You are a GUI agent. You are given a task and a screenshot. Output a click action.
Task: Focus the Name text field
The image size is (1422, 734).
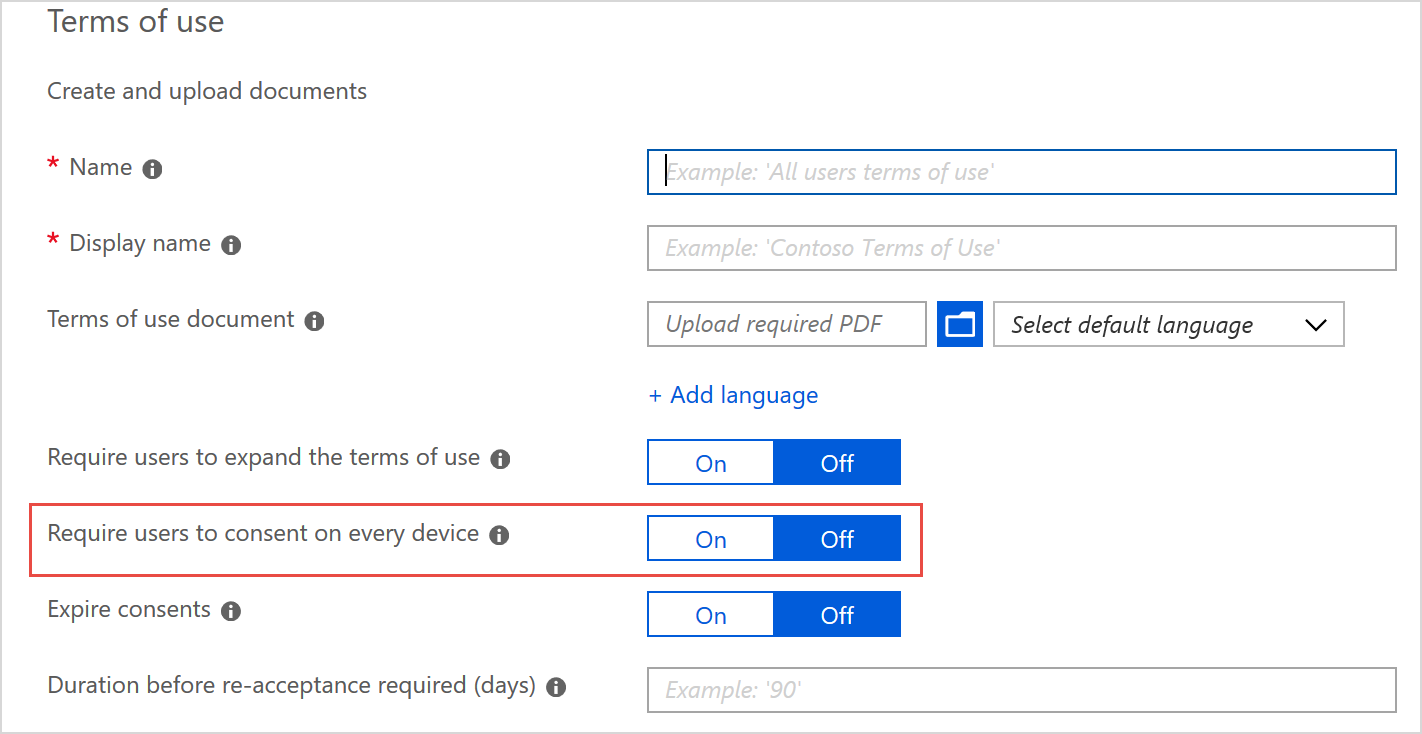[x=1021, y=172]
